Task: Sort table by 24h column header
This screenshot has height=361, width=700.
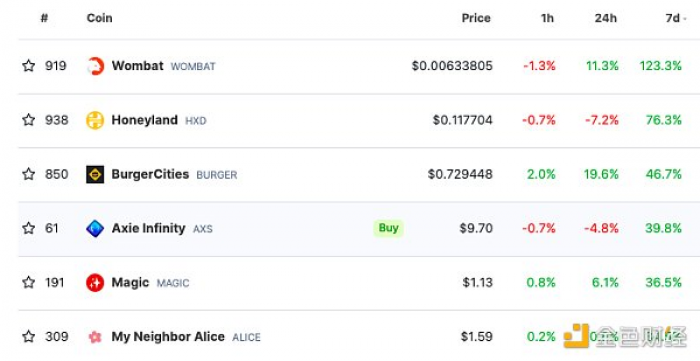Action: pyautogui.click(x=606, y=18)
